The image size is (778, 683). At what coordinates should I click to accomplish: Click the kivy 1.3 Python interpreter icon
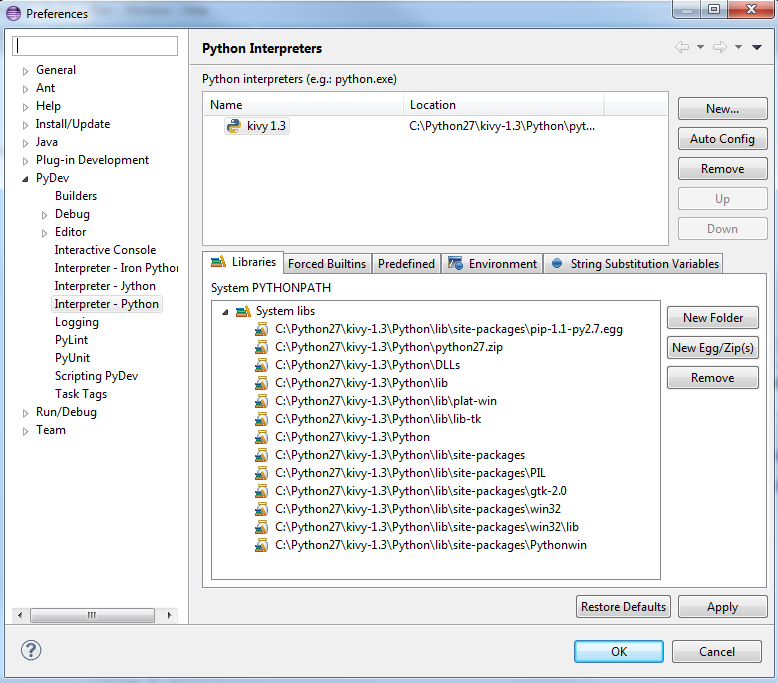(x=234, y=126)
